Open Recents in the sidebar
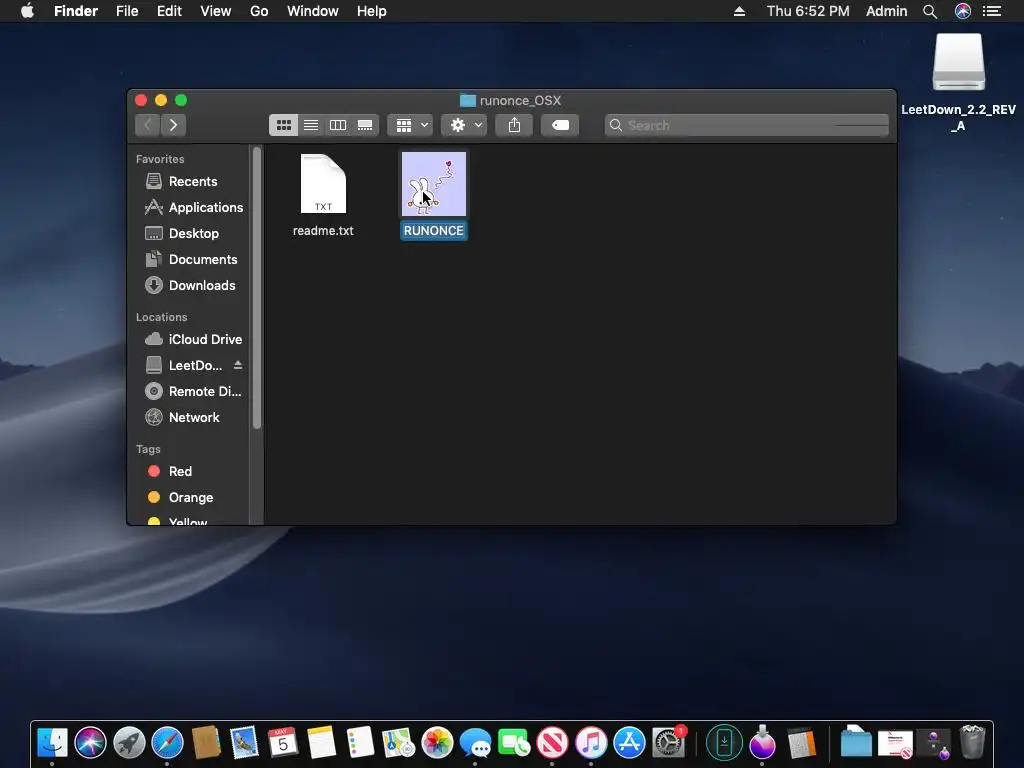 click(191, 182)
